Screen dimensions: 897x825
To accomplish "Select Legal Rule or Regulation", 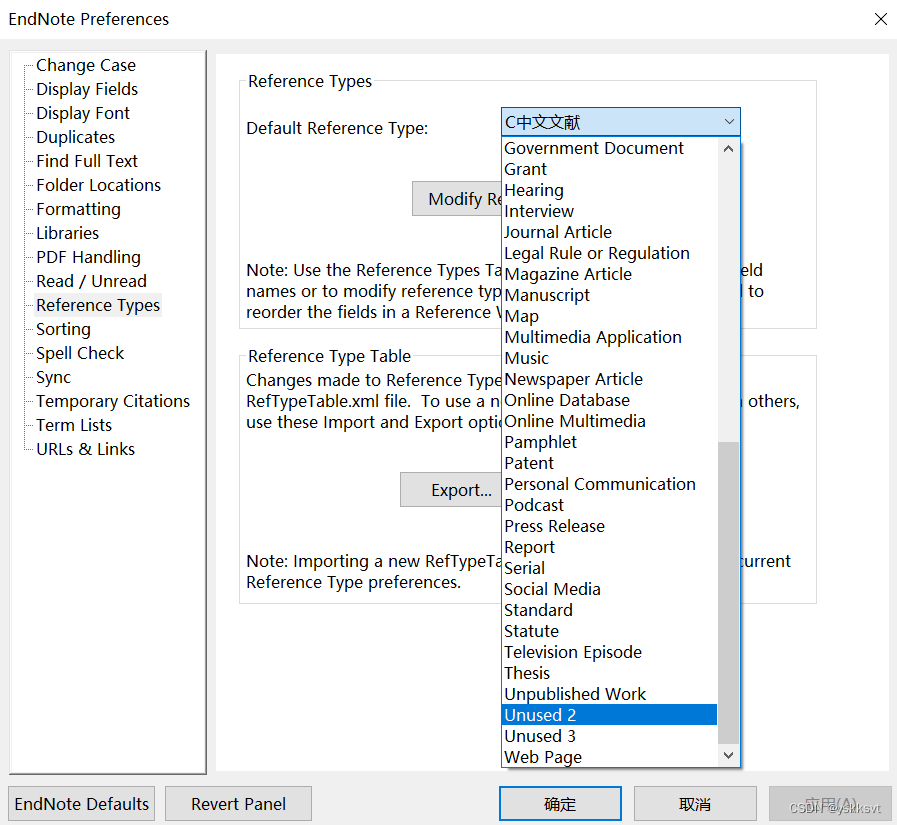I will click(x=609, y=253).
